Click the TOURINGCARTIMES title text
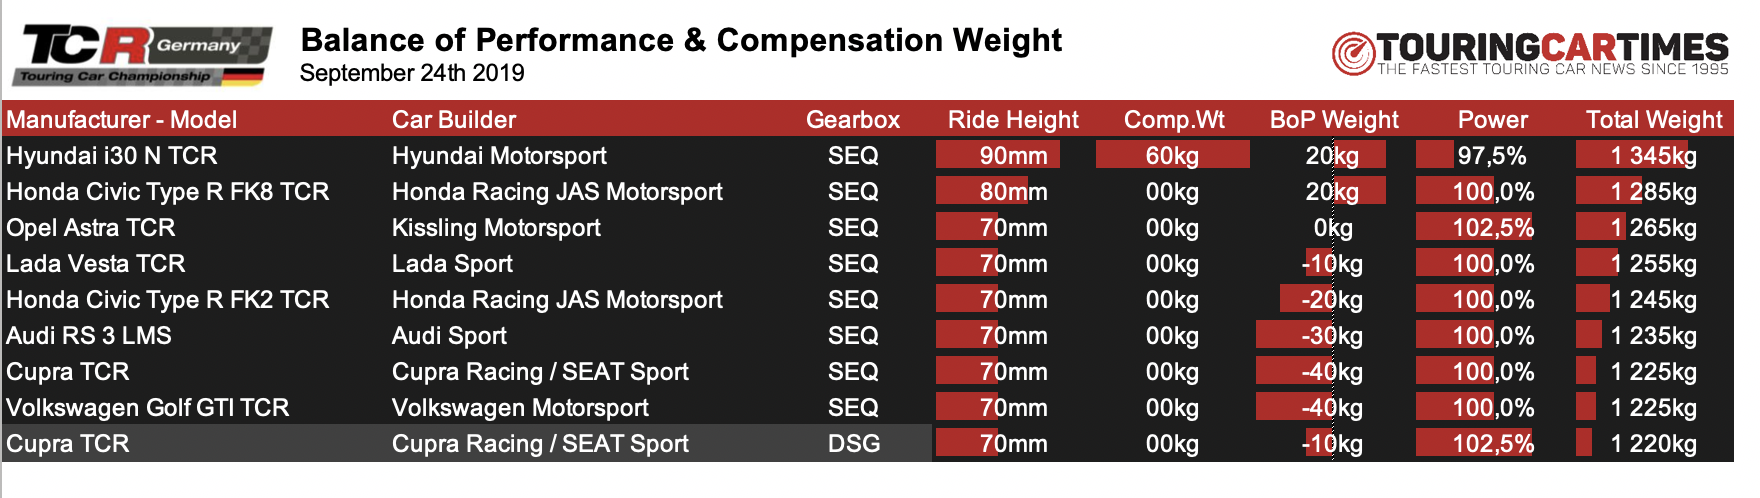This screenshot has height=498, width=1760. [x=1553, y=47]
